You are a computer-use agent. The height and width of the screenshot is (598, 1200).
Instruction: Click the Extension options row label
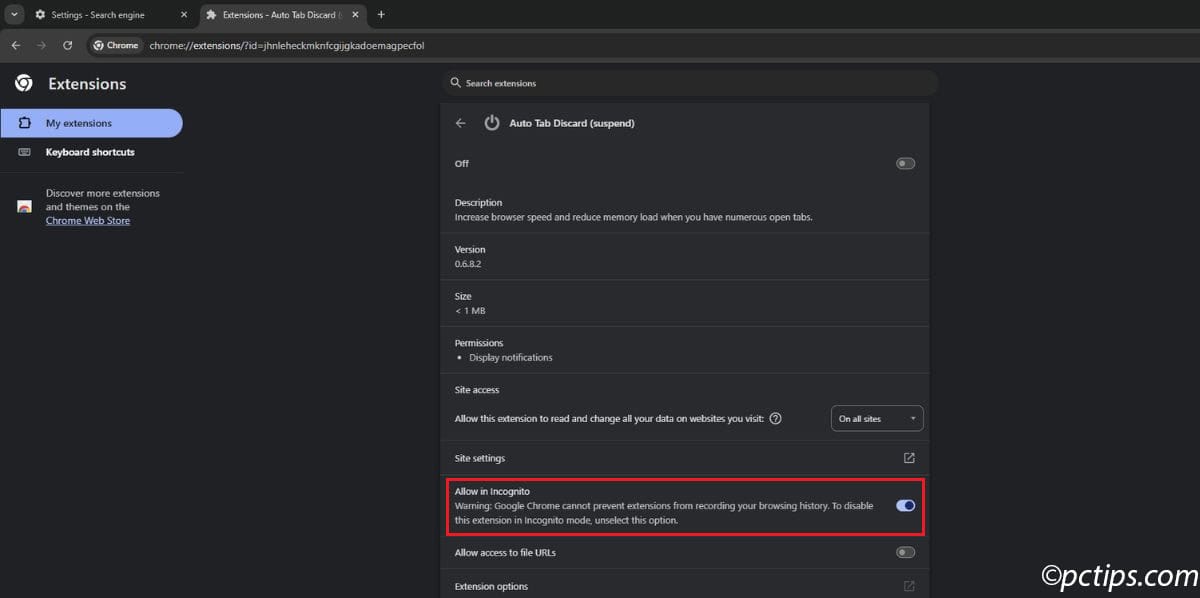[491, 586]
